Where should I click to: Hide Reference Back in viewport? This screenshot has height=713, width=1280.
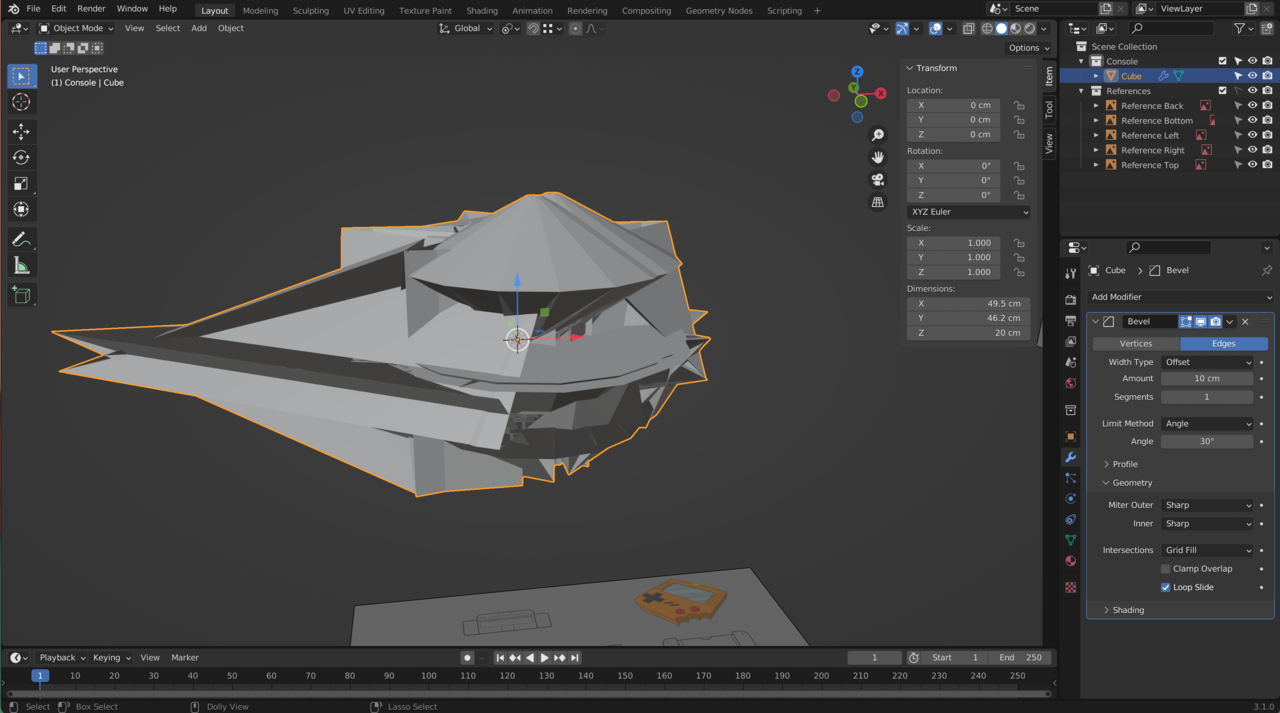(x=1252, y=106)
